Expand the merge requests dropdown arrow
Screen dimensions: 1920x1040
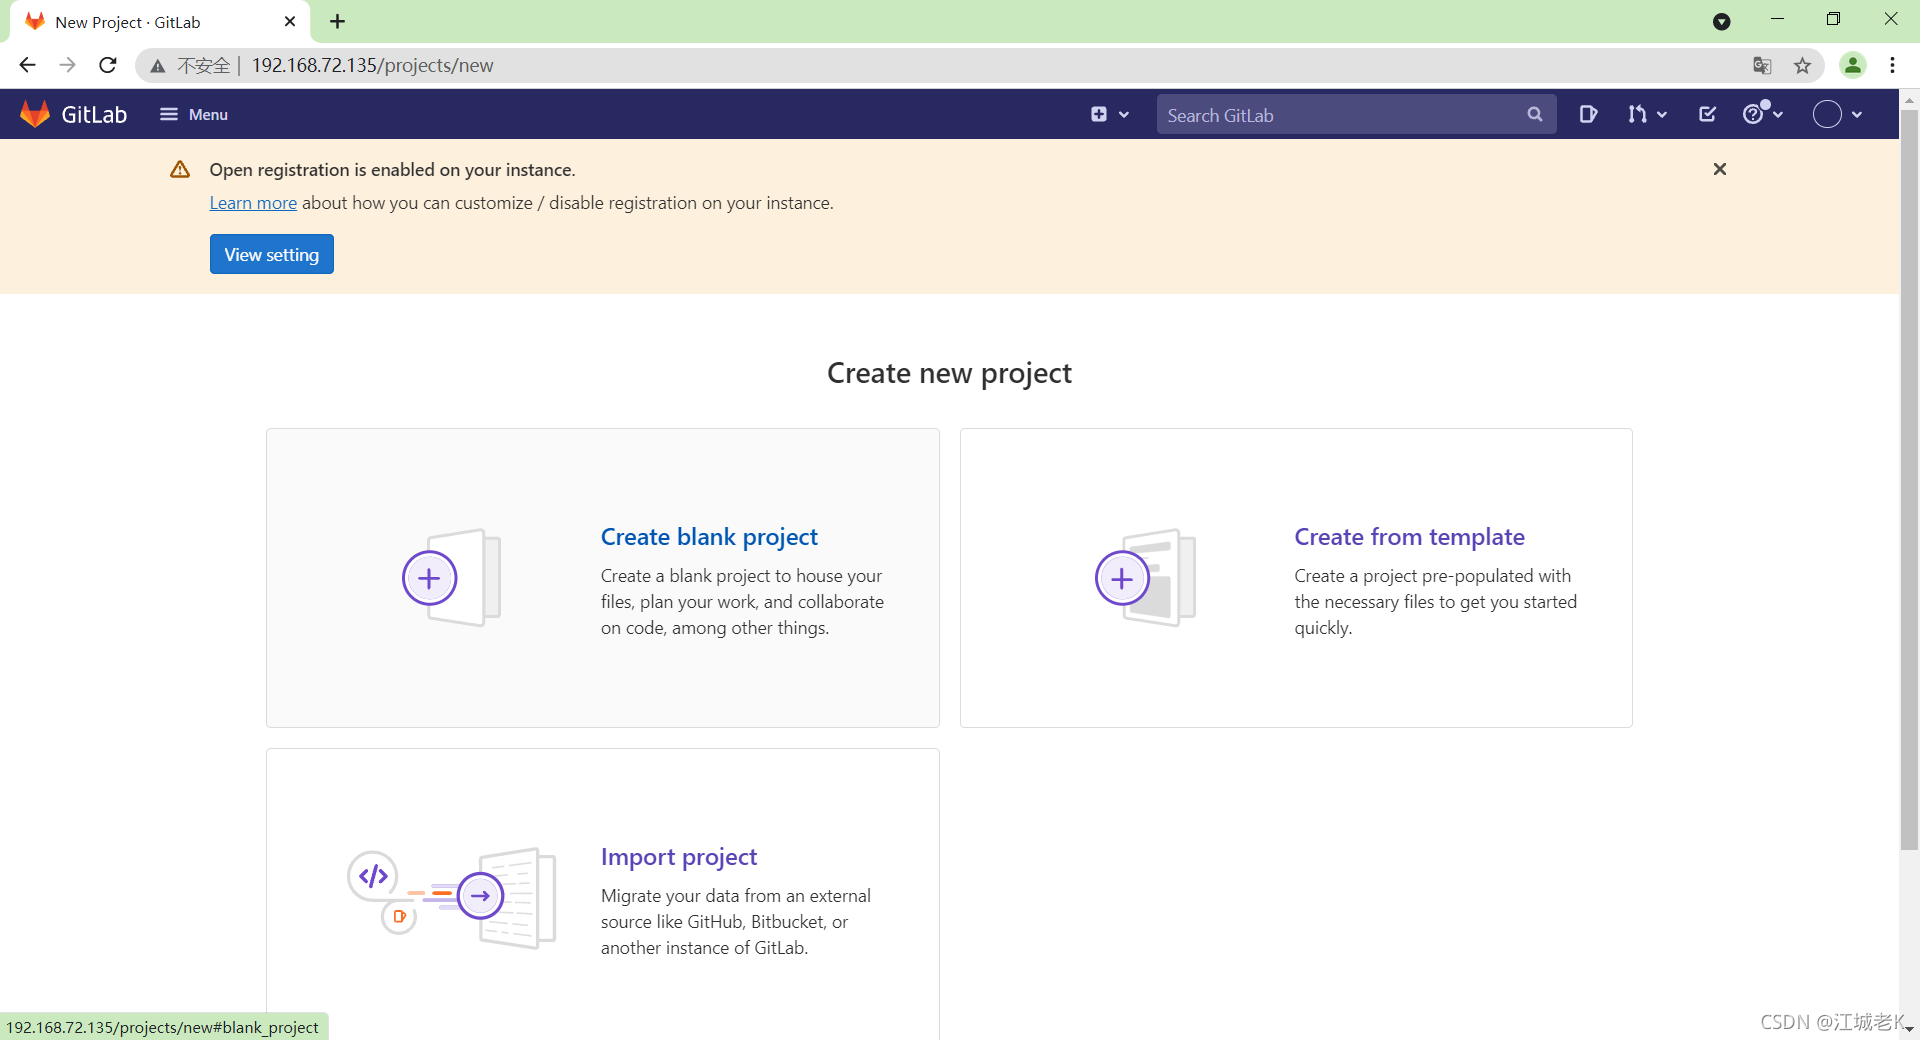tap(1661, 114)
